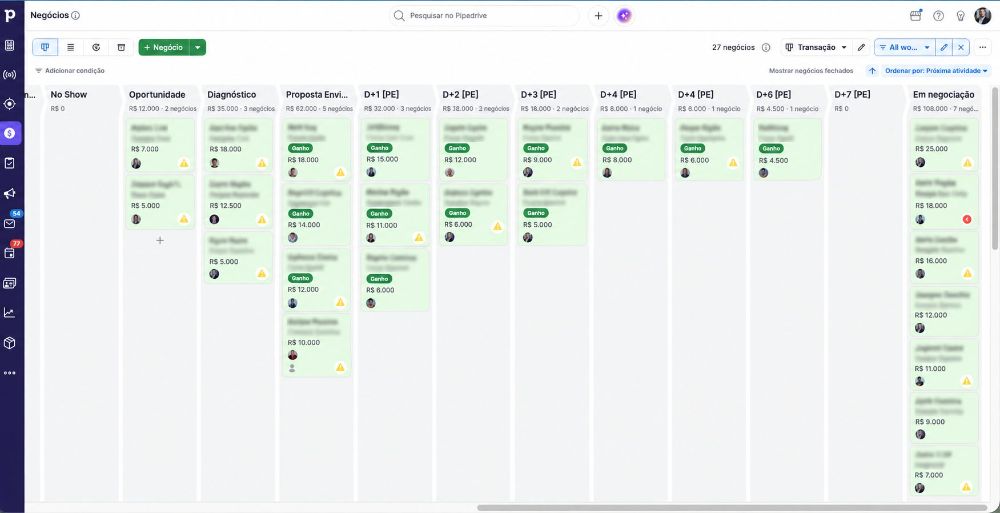
Task: Open the Transação pipeline dropdown
Action: tap(816, 47)
